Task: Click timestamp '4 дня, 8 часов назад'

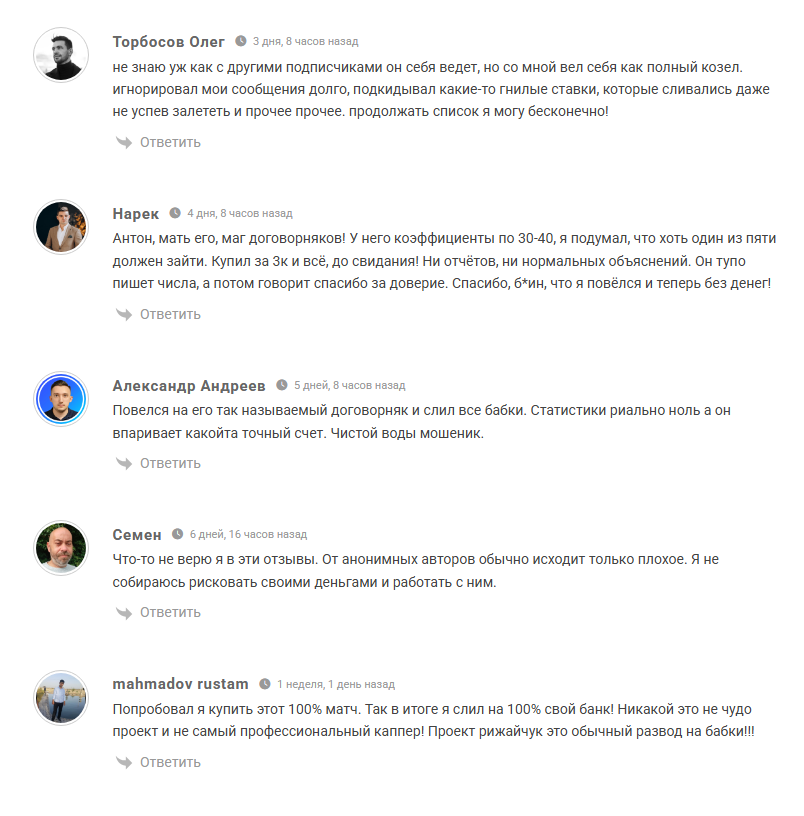Action: (240, 214)
